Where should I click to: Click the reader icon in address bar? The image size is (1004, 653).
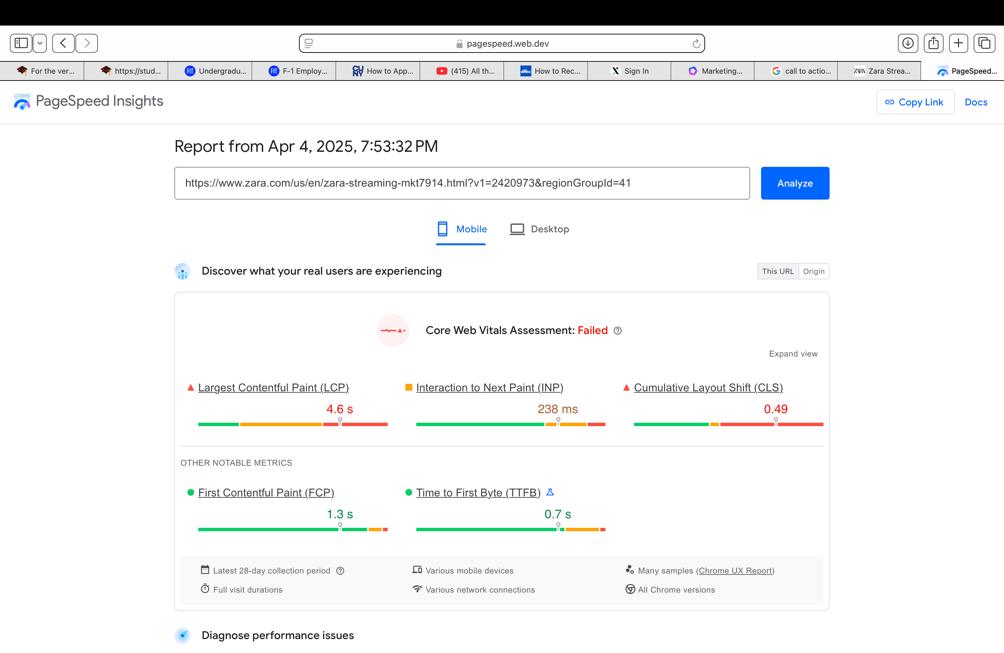click(309, 43)
